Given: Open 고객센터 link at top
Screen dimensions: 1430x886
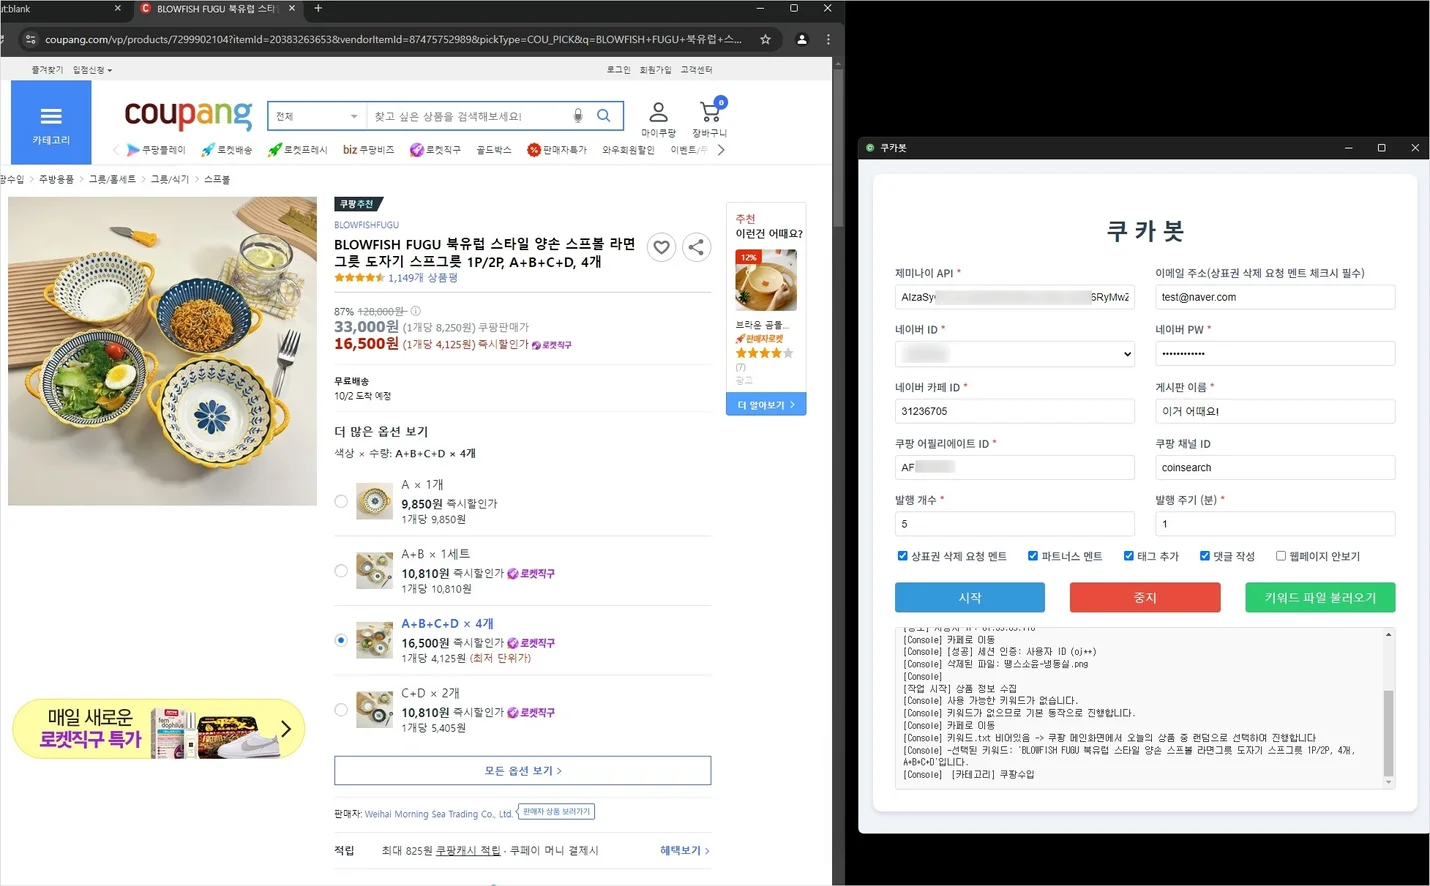Looking at the screenshot, I should click(696, 70).
